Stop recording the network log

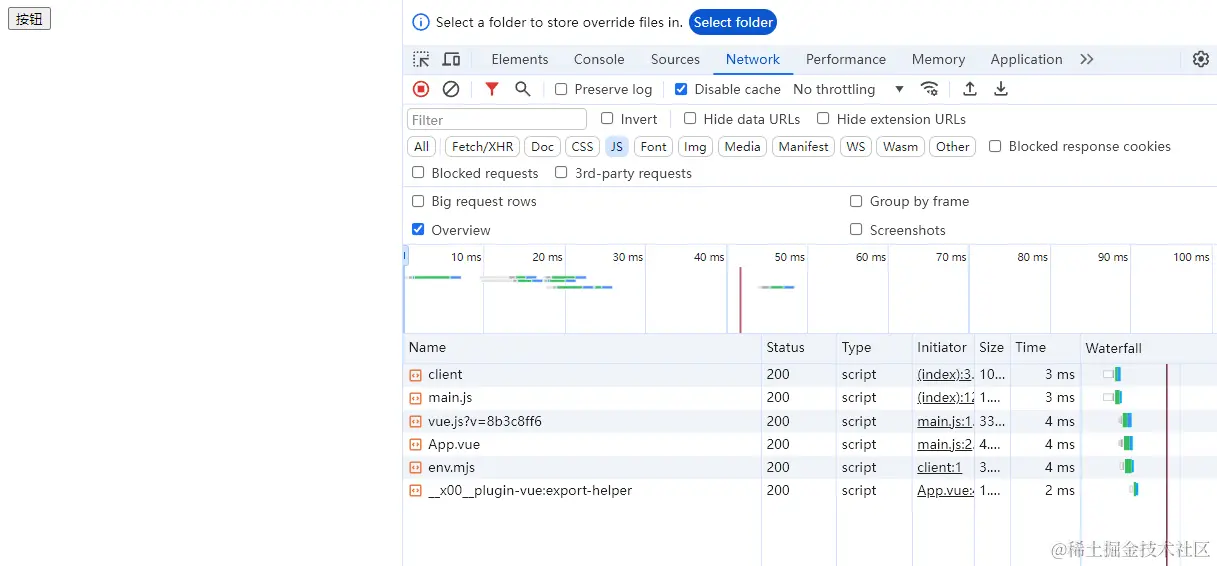(421, 89)
